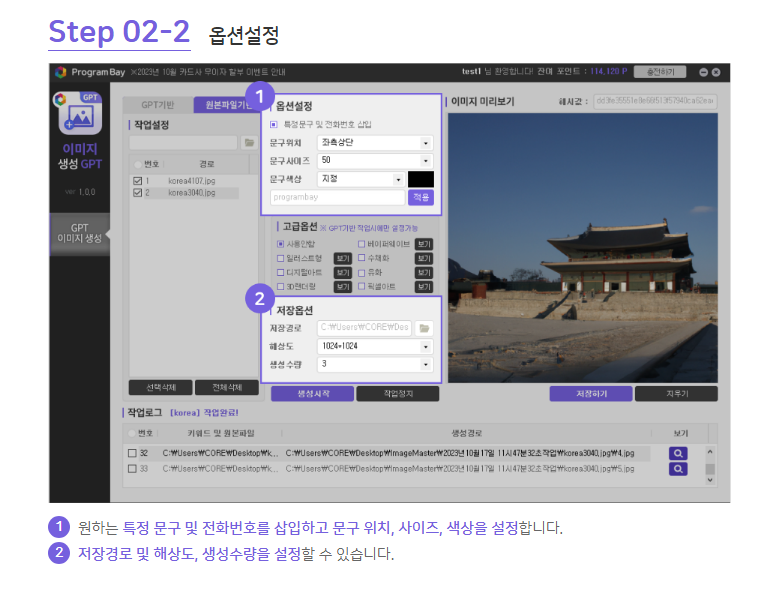Switch to the GPT기반 tab
Screen dimensions: 777x591
click(158, 105)
